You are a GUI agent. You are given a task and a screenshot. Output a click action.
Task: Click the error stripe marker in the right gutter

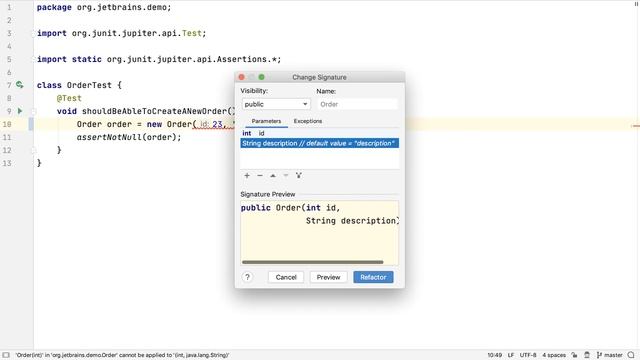(x=636, y=126)
